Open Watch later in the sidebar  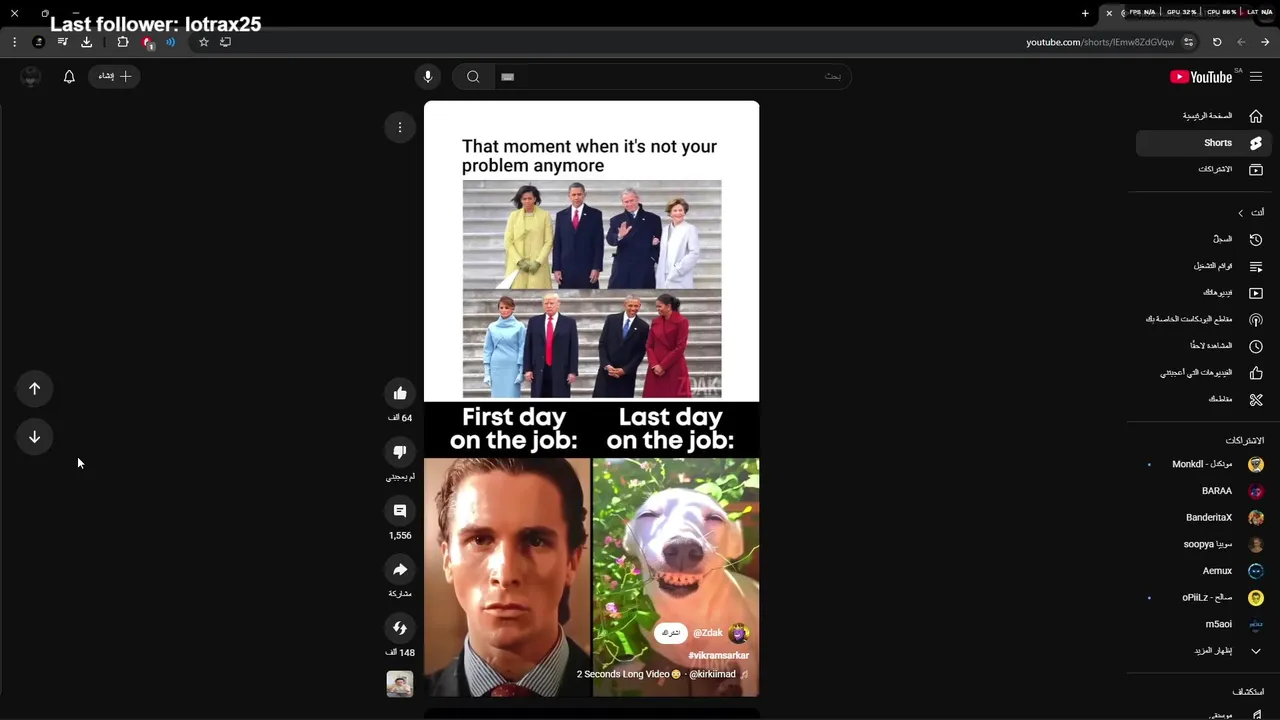(x=1204, y=346)
